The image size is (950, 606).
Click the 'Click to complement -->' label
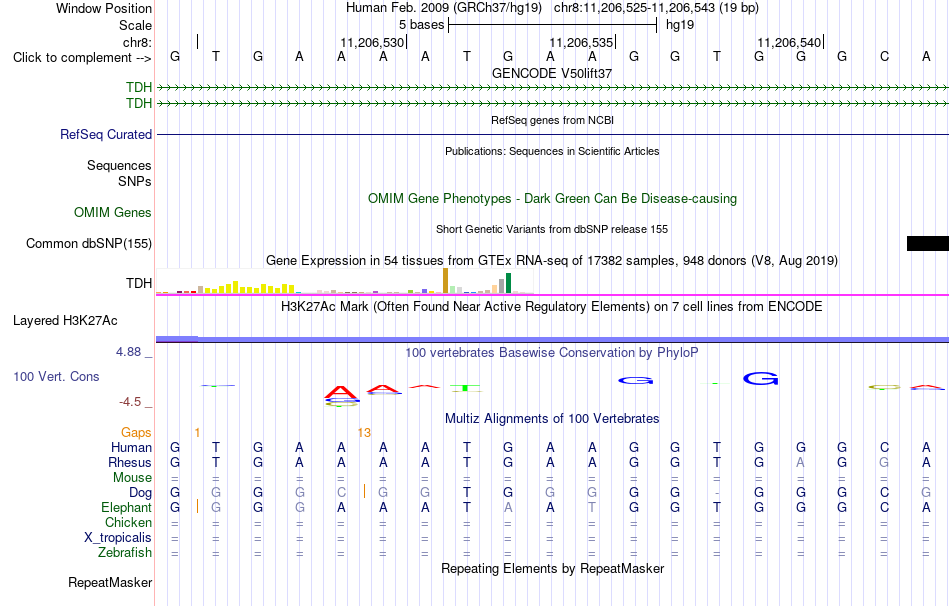coord(82,58)
